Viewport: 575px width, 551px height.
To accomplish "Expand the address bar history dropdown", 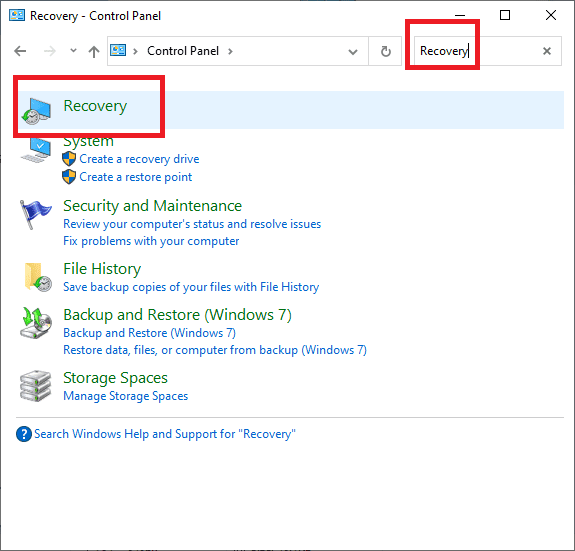I will point(353,52).
